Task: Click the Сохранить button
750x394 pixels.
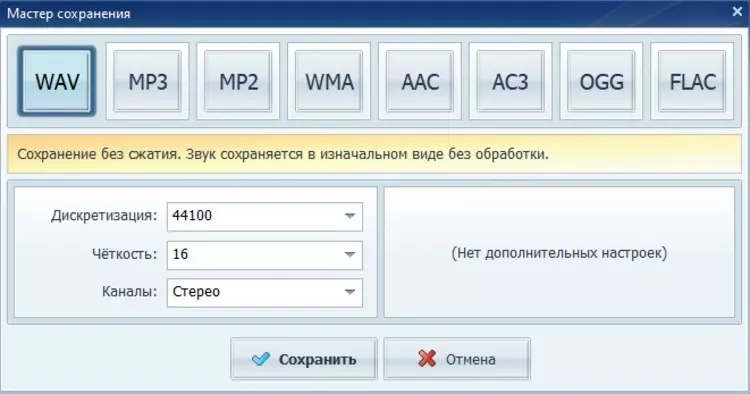Action: click(x=304, y=359)
